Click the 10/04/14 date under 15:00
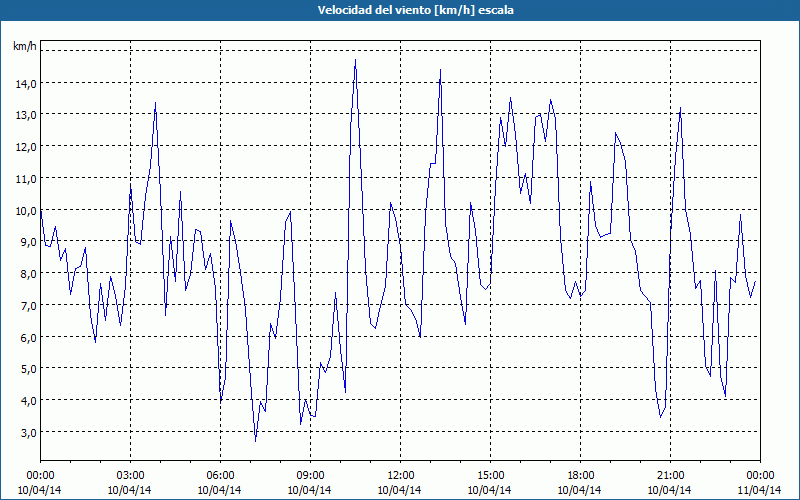This screenshot has height=500, width=800. 490,490
